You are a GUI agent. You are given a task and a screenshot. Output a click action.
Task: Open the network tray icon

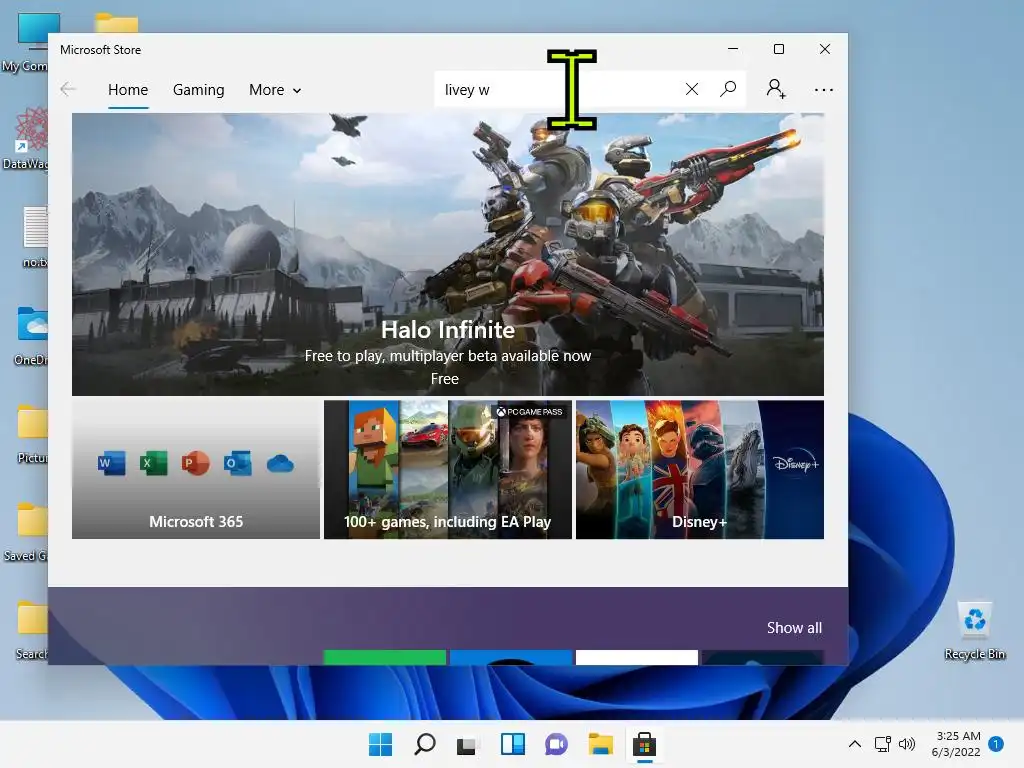coord(882,744)
